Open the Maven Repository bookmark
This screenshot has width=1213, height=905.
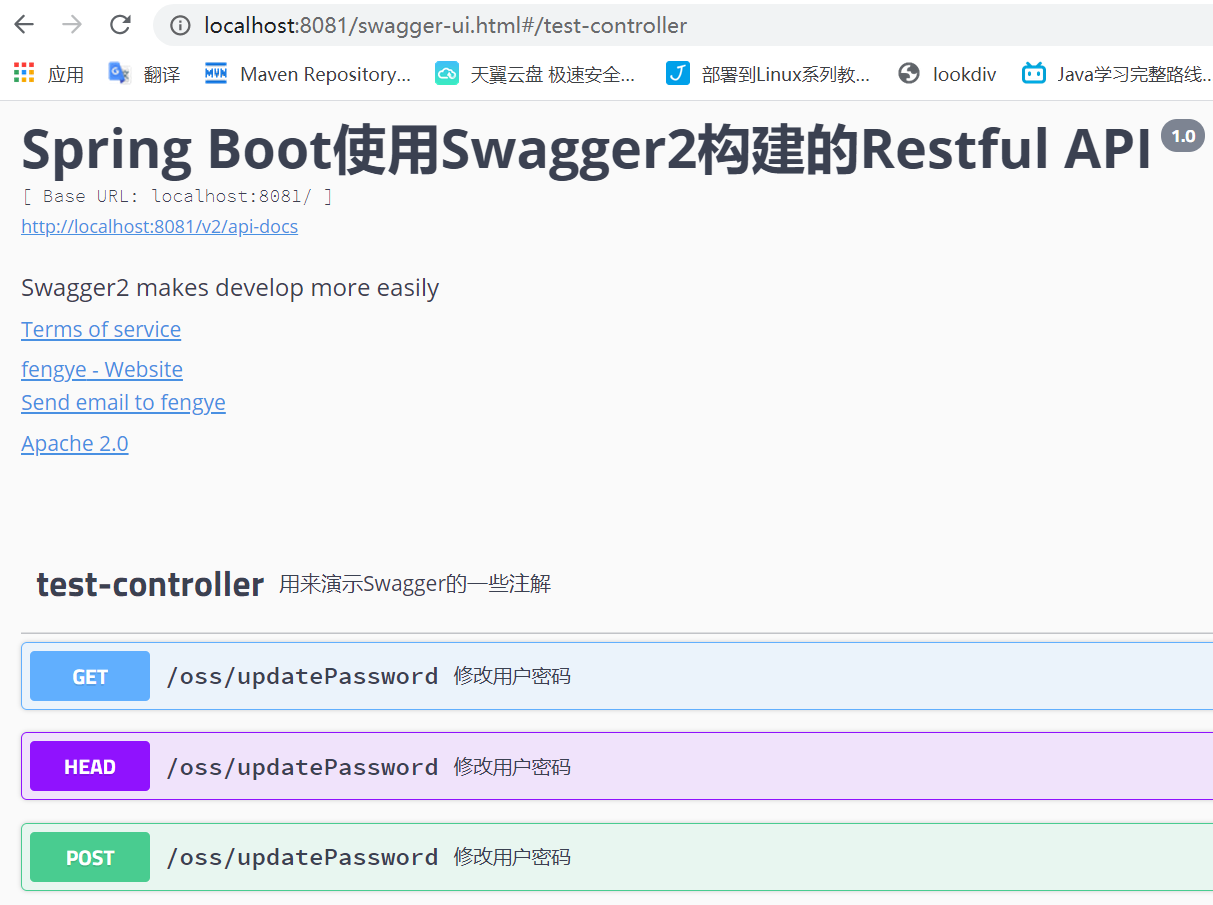[x=307, y=73]
